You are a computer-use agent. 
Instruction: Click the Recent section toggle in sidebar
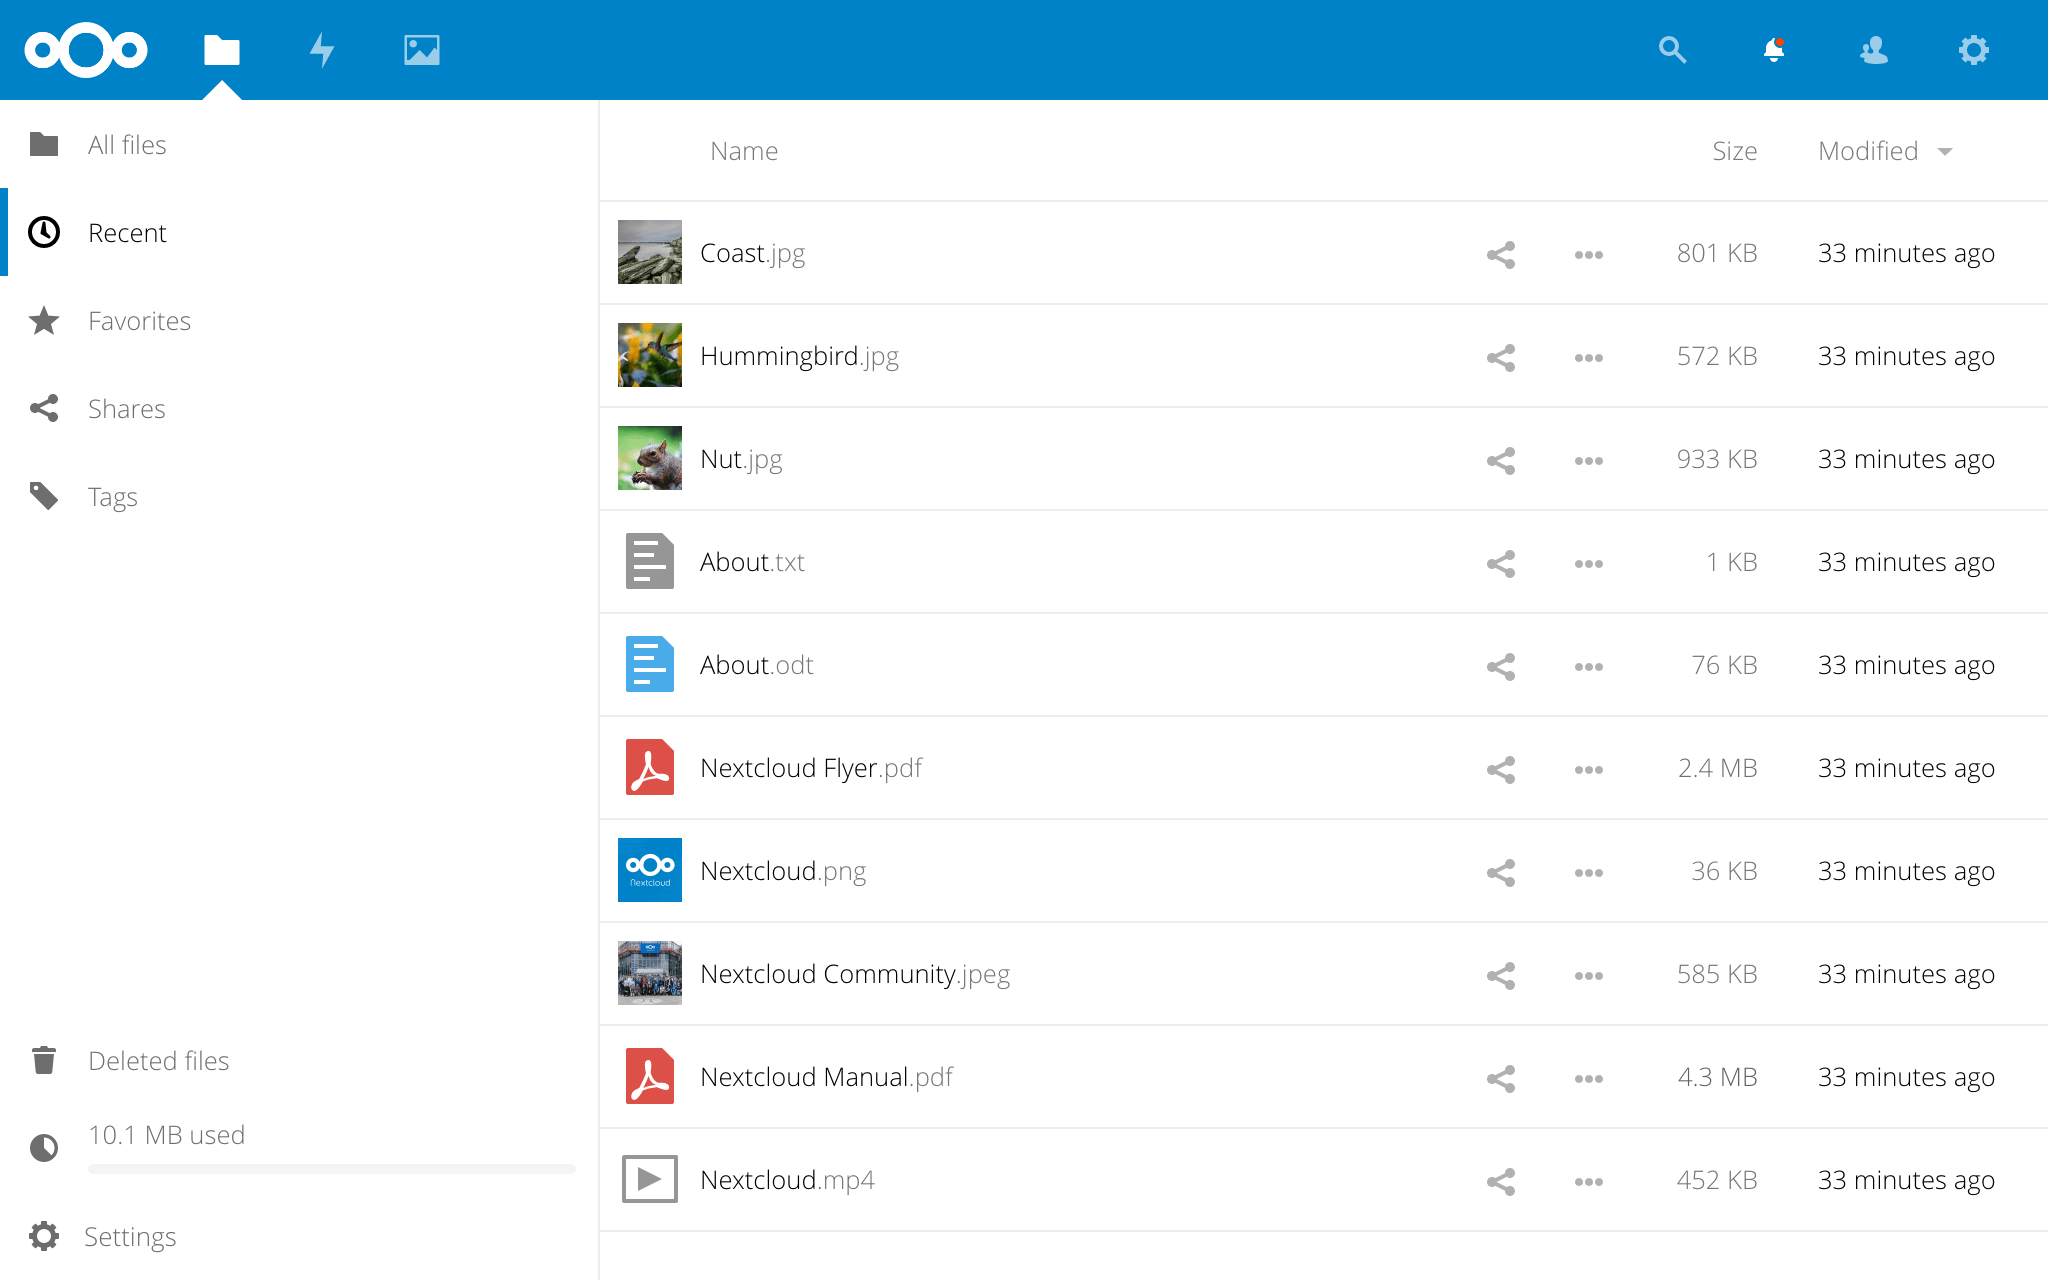click(x=125, y=232)
